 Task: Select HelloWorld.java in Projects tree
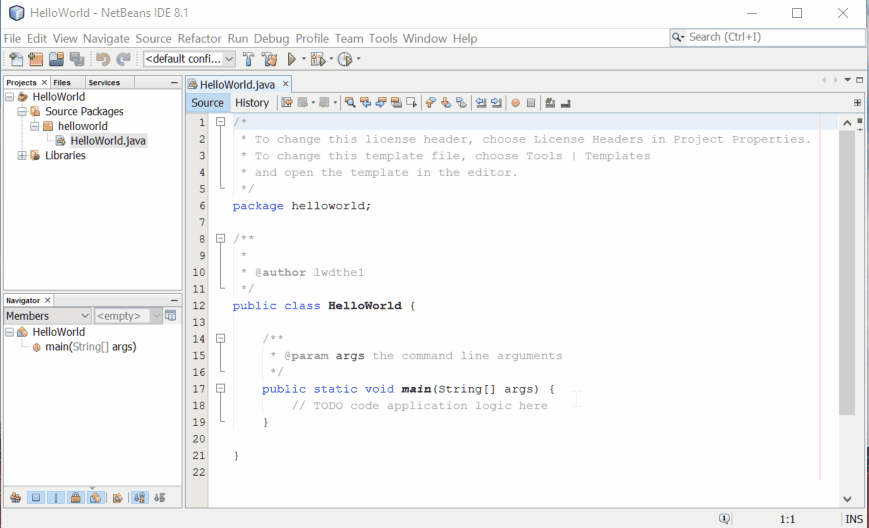pos(108,141)
